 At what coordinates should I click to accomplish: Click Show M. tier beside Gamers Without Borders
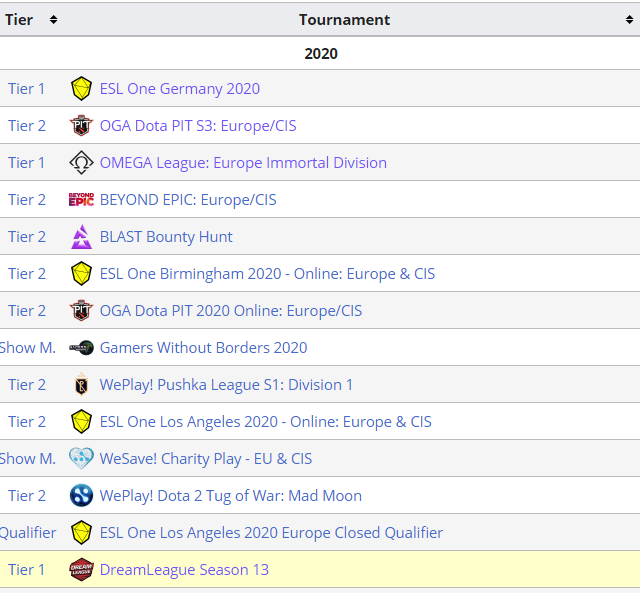pos(28,348)
